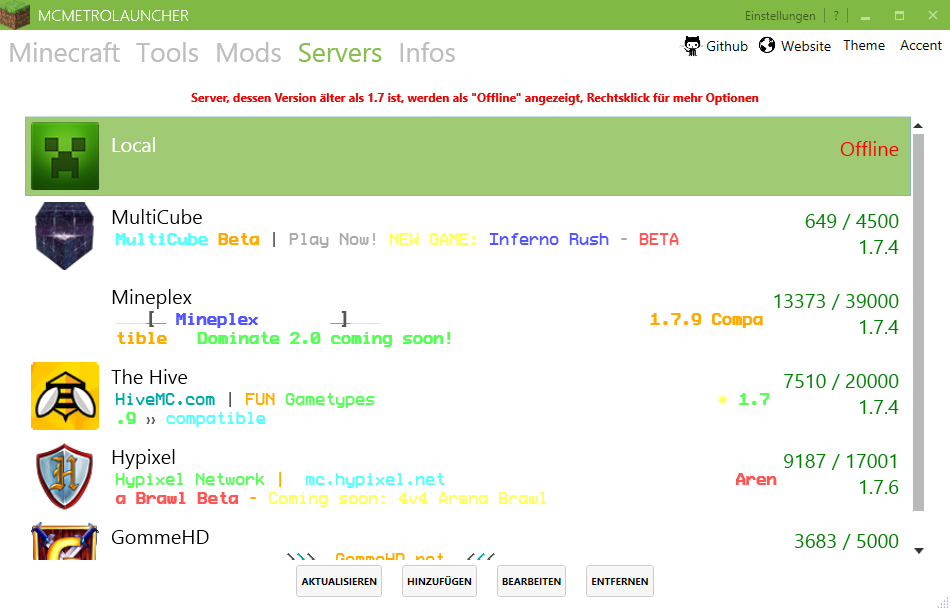Screen dimensions: 950x610
Task: Click the creeper icon on Local server
Action: coord(64,156)
